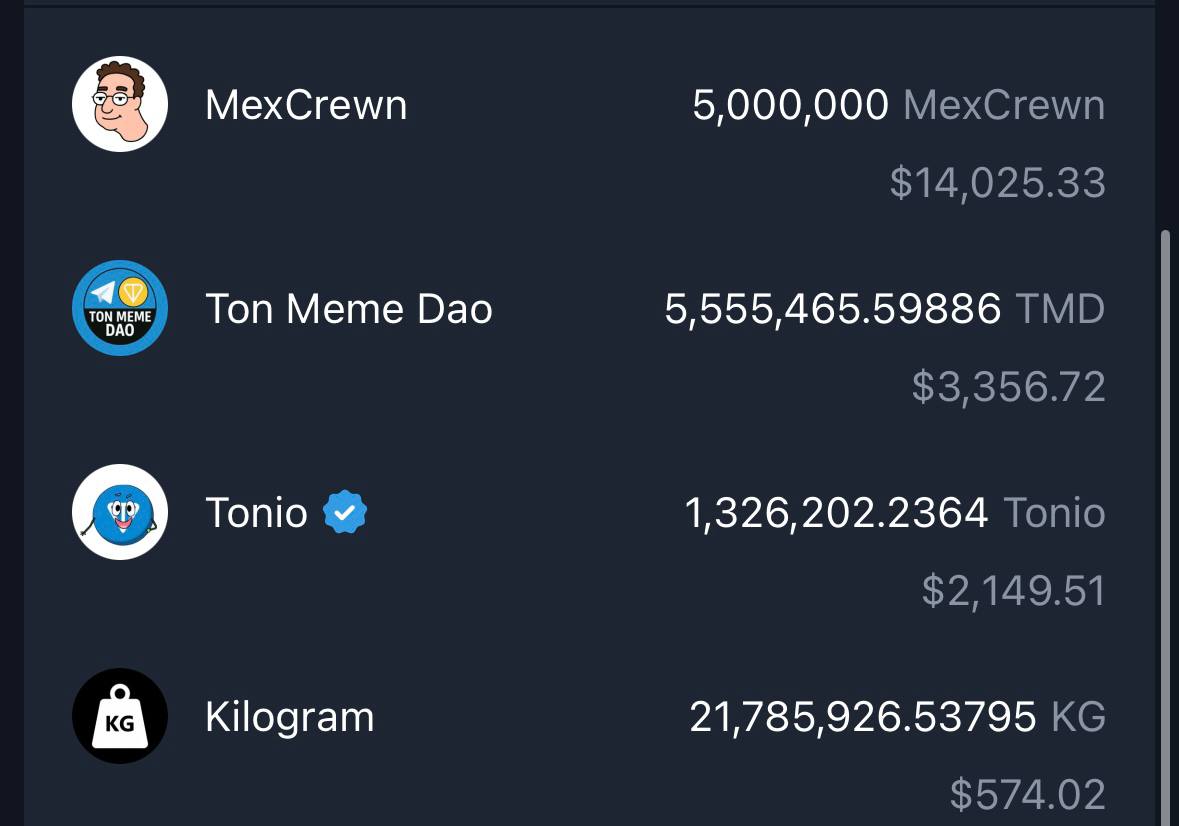1179x826 pixels.
Task: Select the Kilogram KG weight icon
Action: [x=120, y=716]
